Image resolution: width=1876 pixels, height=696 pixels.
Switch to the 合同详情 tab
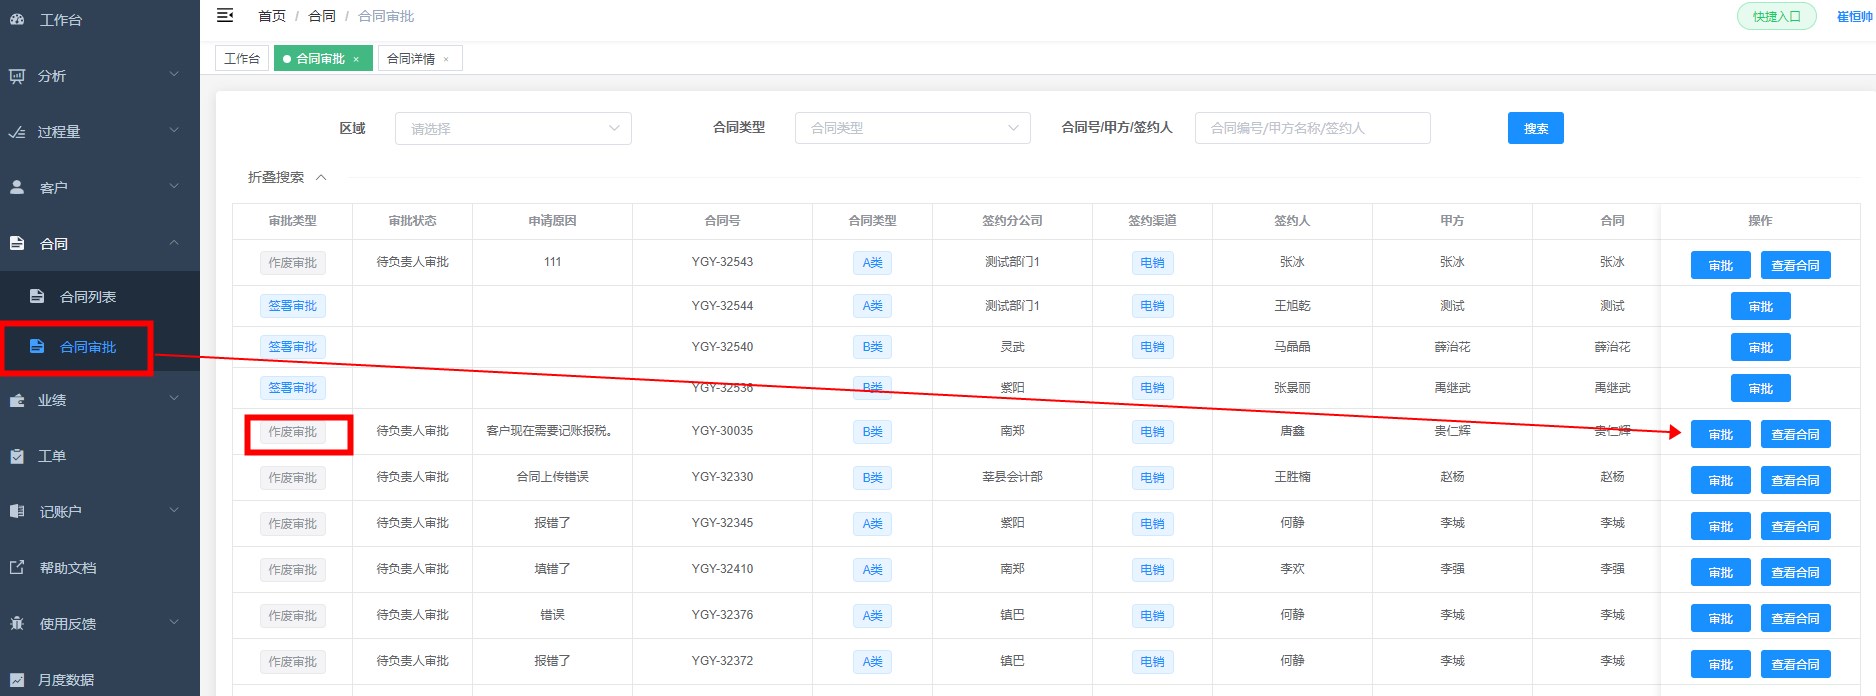click(419, 59)
